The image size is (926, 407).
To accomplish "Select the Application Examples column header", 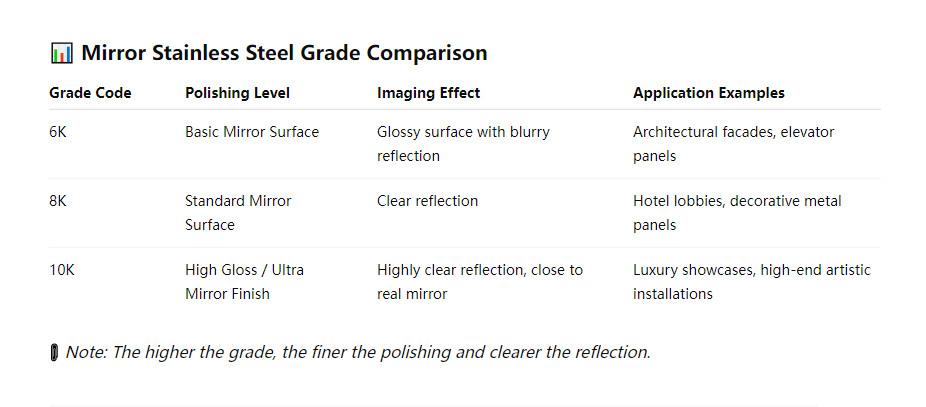I will pos(709,93).
